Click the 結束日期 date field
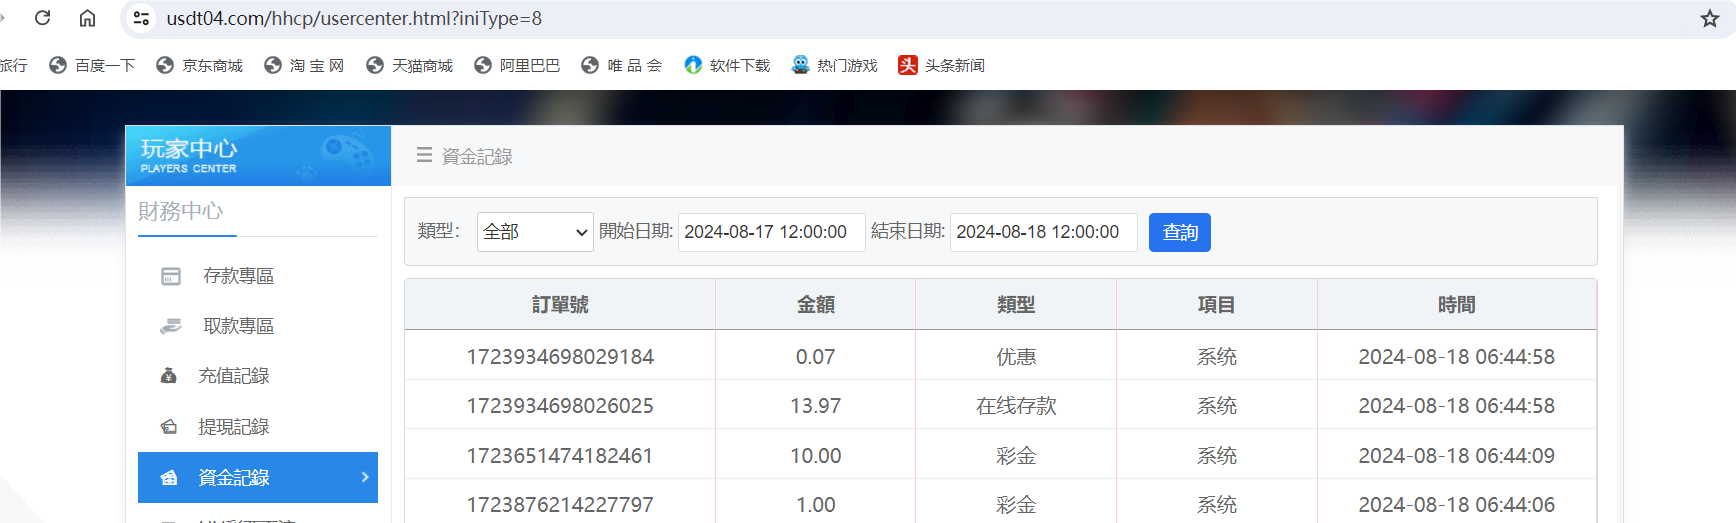 [x=1042, y=232]
